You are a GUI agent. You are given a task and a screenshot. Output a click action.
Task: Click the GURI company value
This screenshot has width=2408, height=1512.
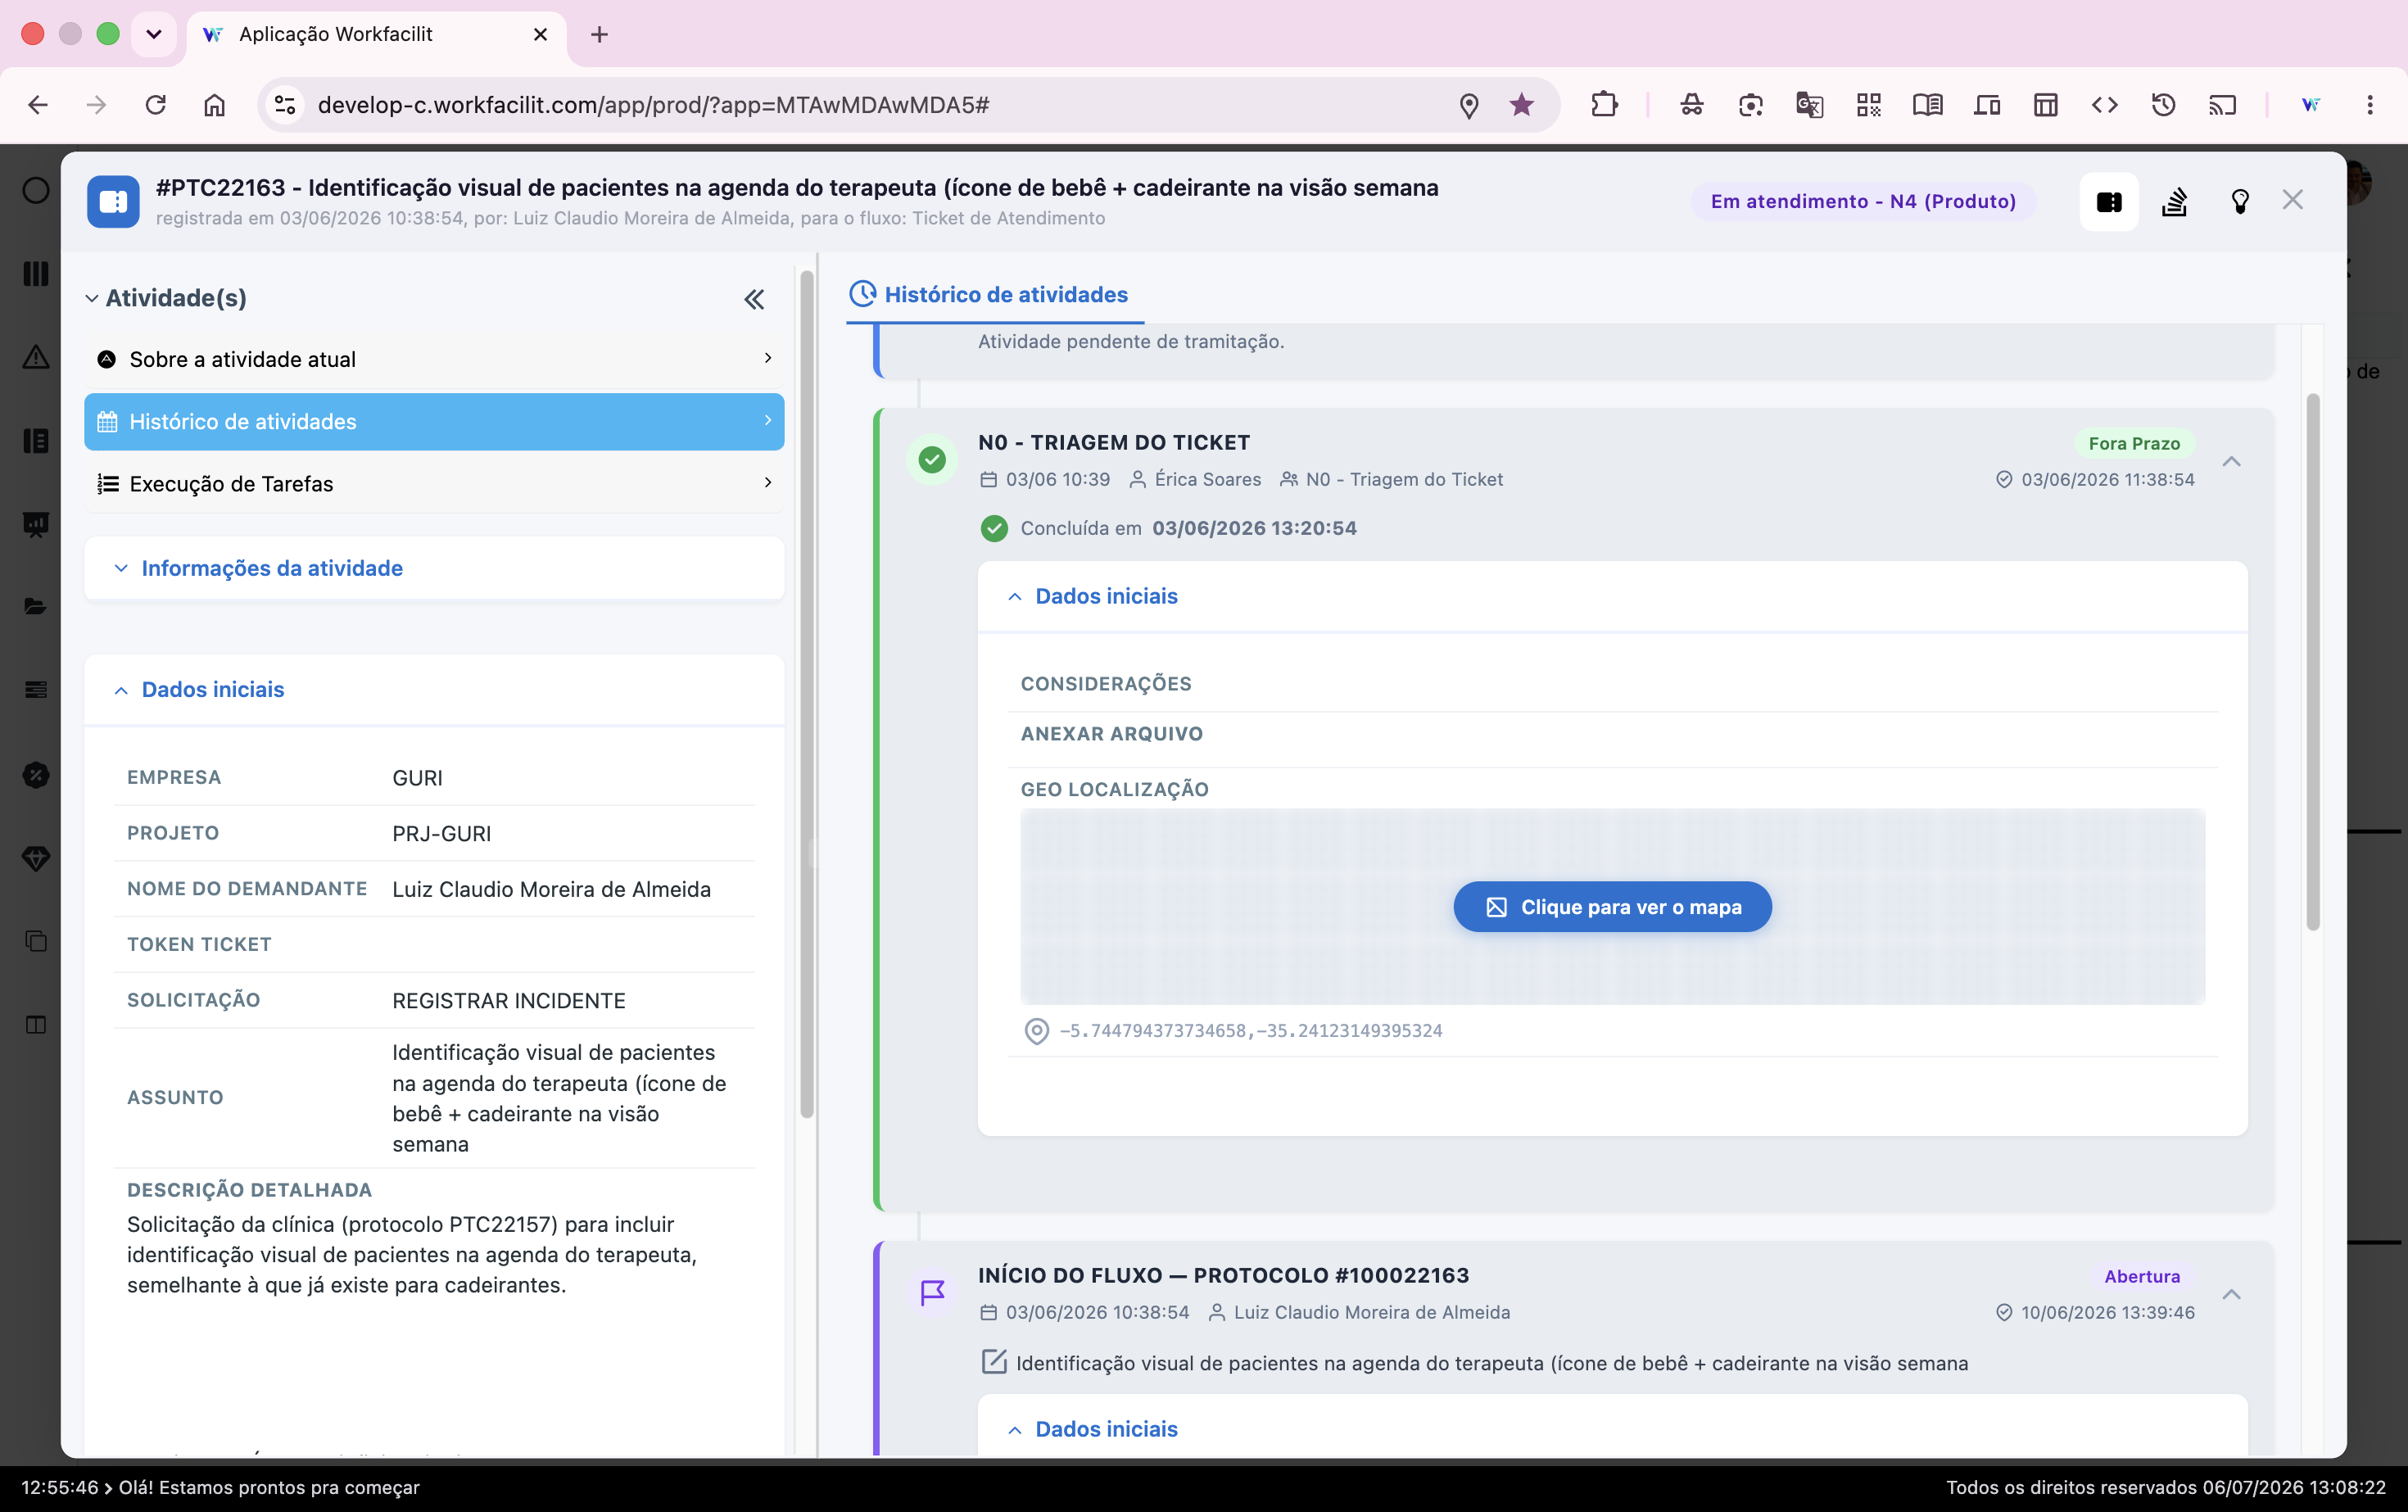tap(417, 778)
